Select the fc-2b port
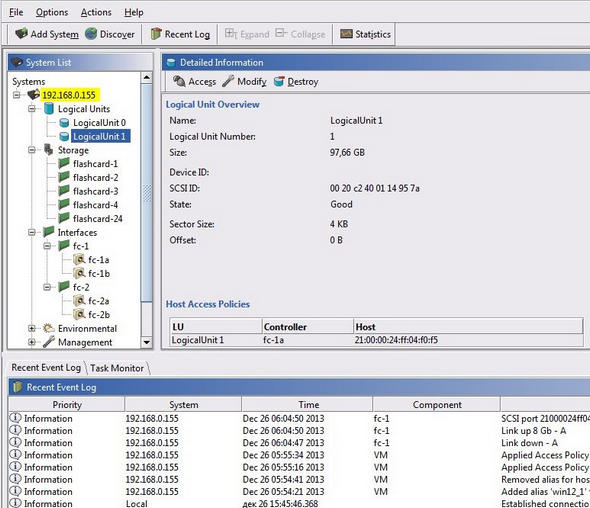The width and height of the screenshot is (590, 508). click(x=99, y=315)
